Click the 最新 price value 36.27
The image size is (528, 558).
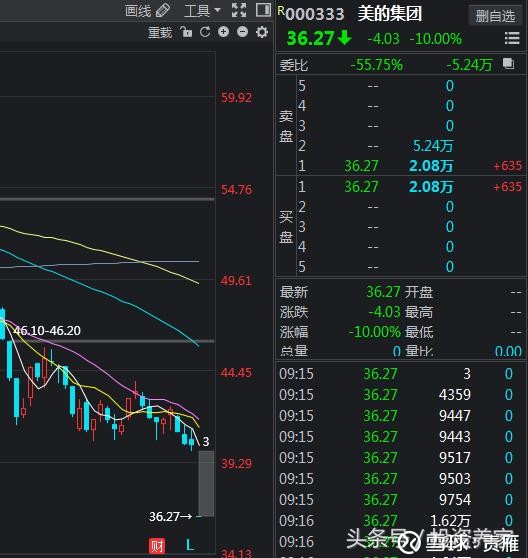383,292
